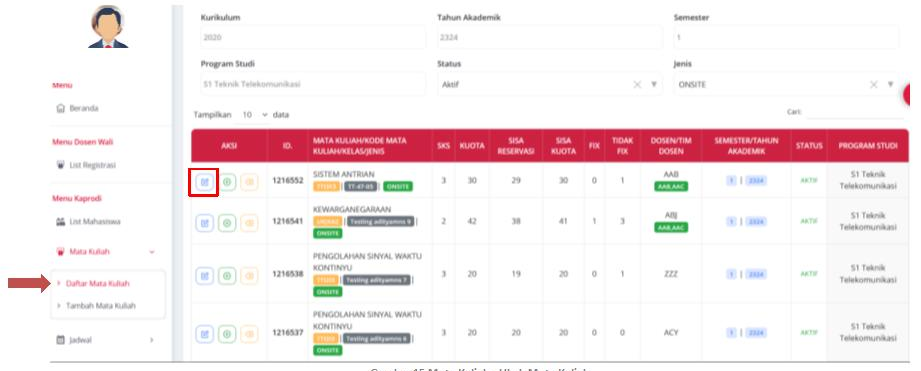Viewport: 921px width, 371px height.
Task: Click the DOSEN/TIM DOSEN column header
Action: click(671, 146)
